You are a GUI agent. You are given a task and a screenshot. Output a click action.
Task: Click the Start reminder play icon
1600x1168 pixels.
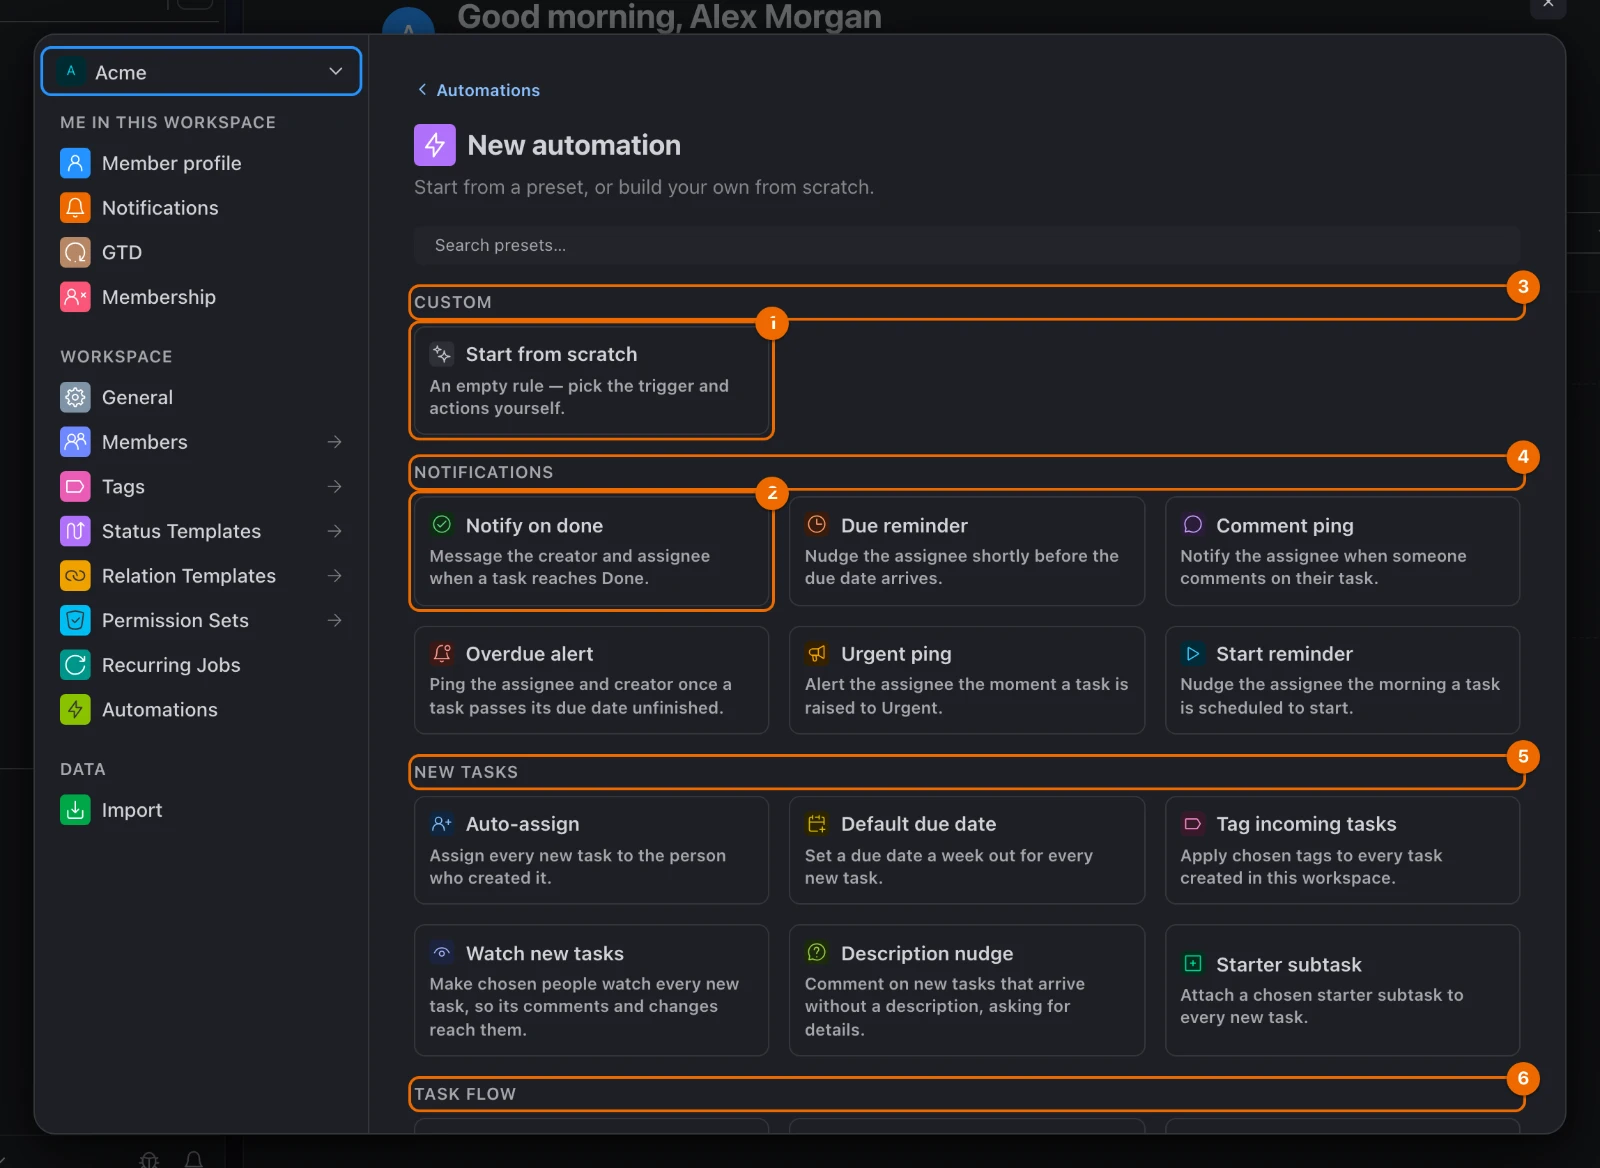(x=1192, y=654)
